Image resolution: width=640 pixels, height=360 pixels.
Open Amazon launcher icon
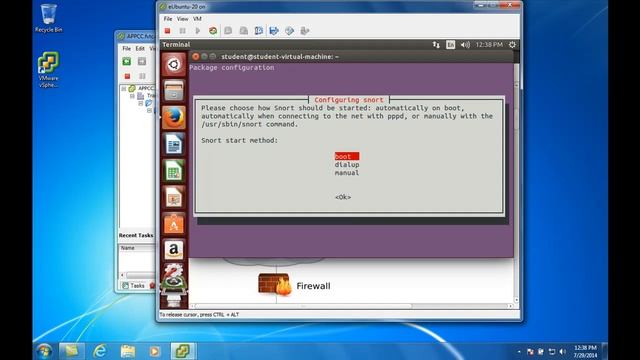(x=173, y=250)
